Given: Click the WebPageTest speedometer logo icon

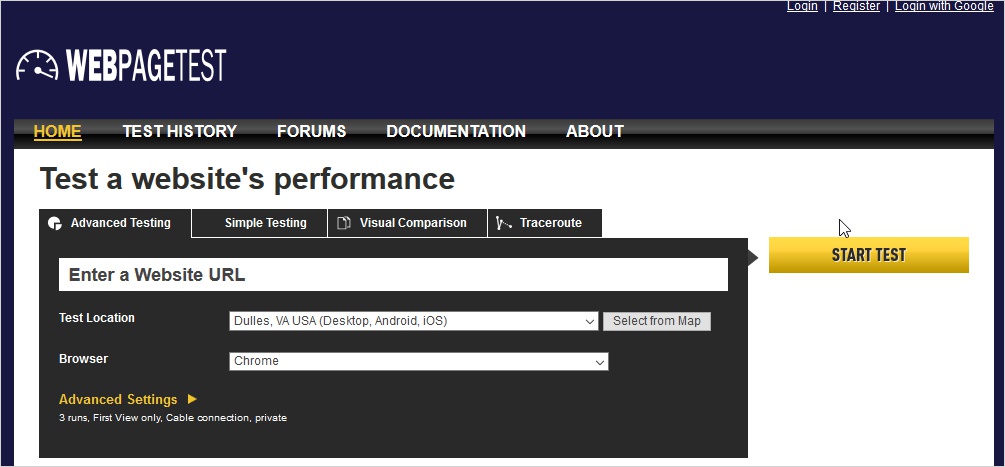Looking at the screenshot, I should tap(37, 66).
